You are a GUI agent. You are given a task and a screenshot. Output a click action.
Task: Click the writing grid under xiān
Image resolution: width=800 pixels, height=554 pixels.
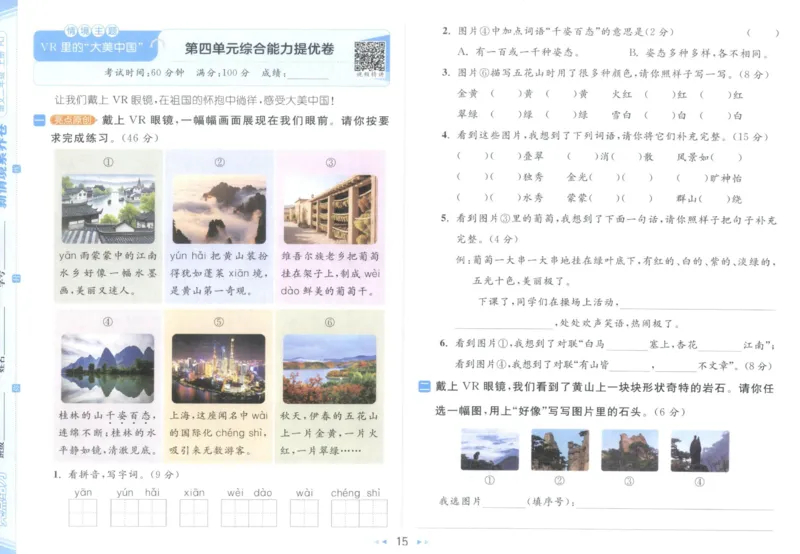[x=194, y=513]
